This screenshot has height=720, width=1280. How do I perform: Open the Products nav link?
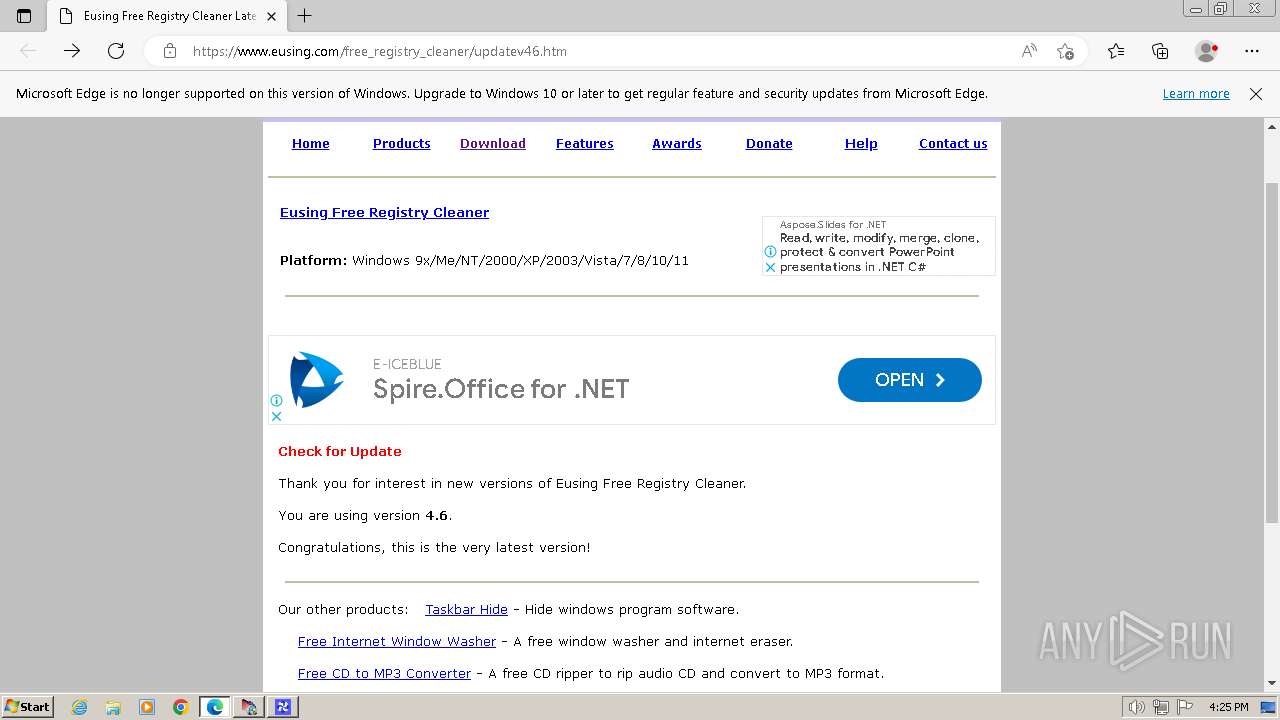pos(401,144)
